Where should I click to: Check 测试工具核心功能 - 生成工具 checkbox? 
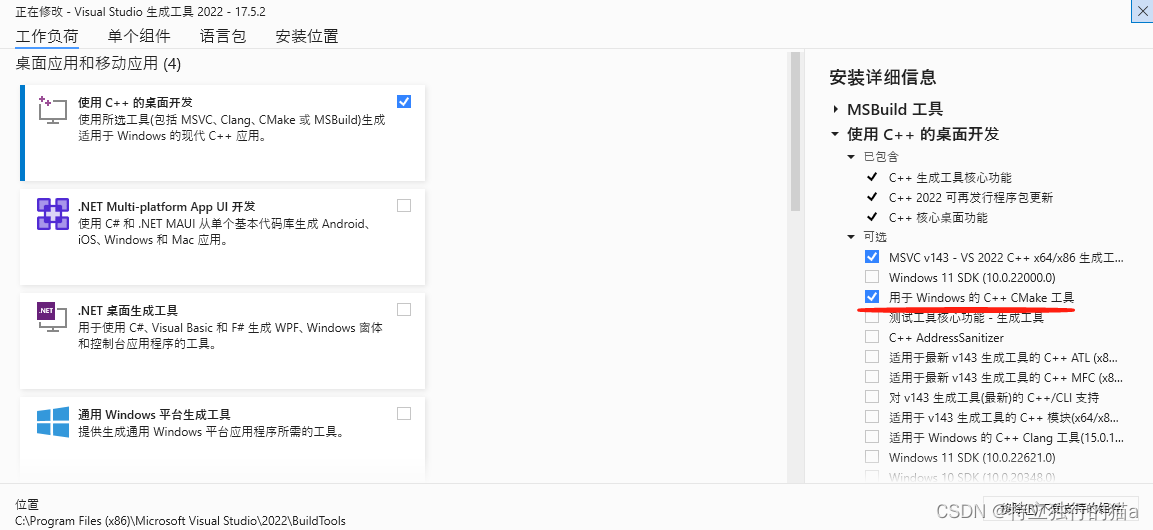point(872,318)
